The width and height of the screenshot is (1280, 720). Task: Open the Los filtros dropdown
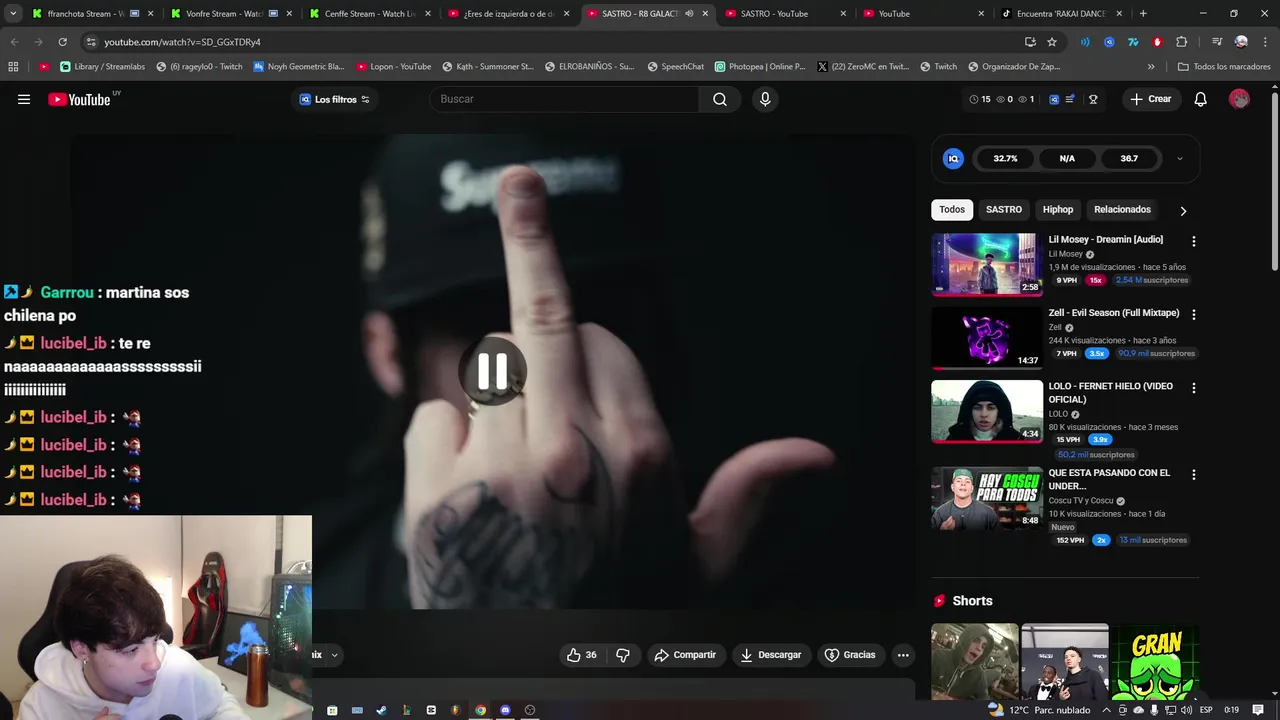point(335,99)
